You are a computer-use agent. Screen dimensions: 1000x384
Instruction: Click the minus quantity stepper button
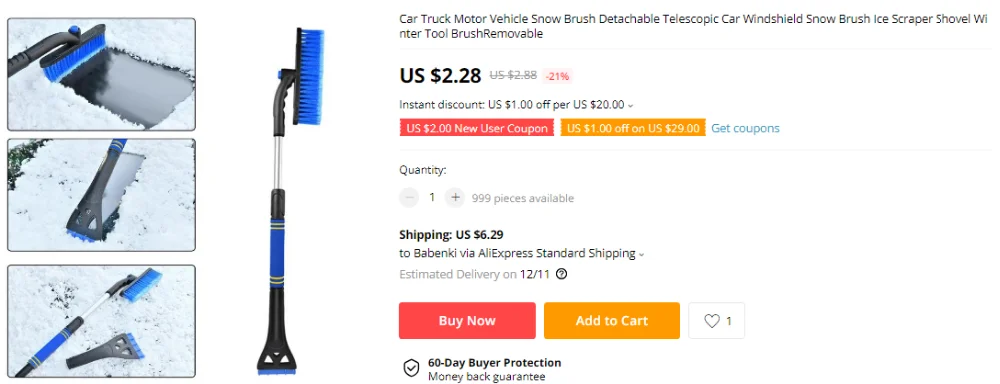409,198
